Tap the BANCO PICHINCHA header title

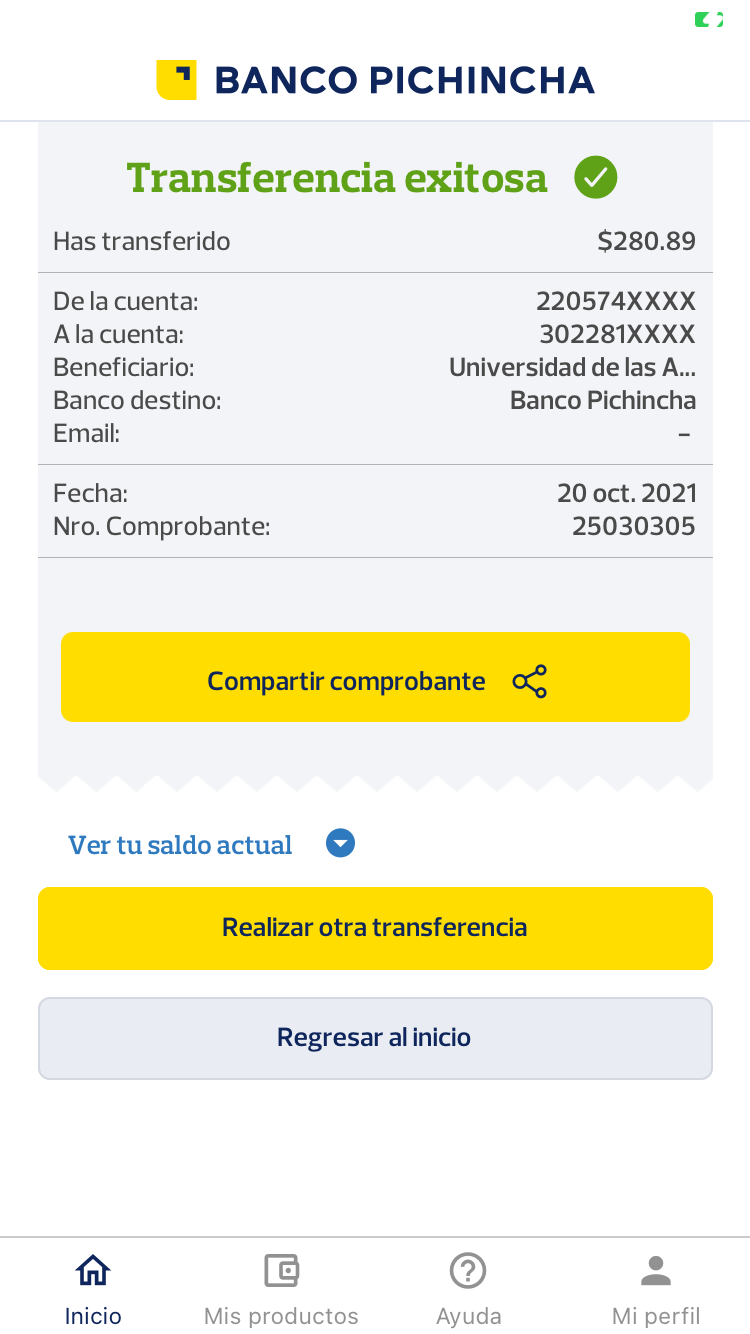pos(404,80)
